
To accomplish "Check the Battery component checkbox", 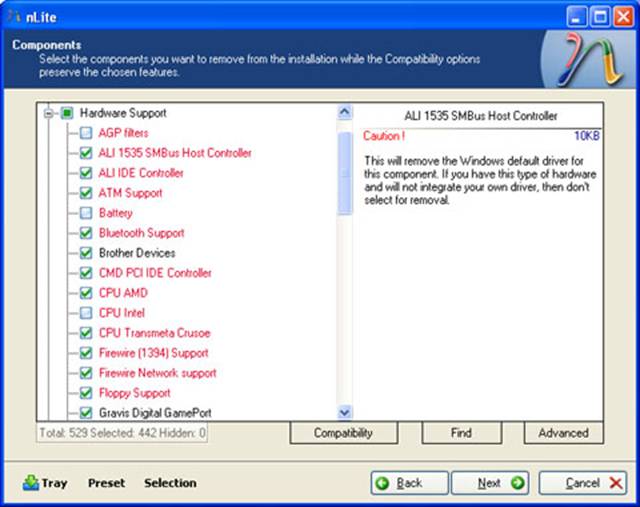I will point(86,213).
